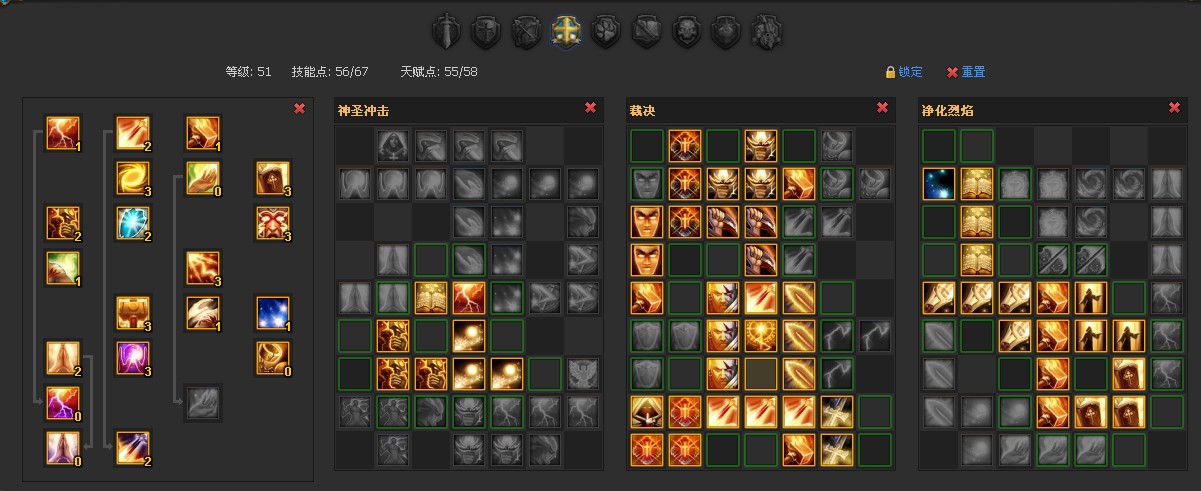The image size is (1201, 491).
Task: Click the blue starry talent in 净化烈焰 tree
Action: [939, 184]
